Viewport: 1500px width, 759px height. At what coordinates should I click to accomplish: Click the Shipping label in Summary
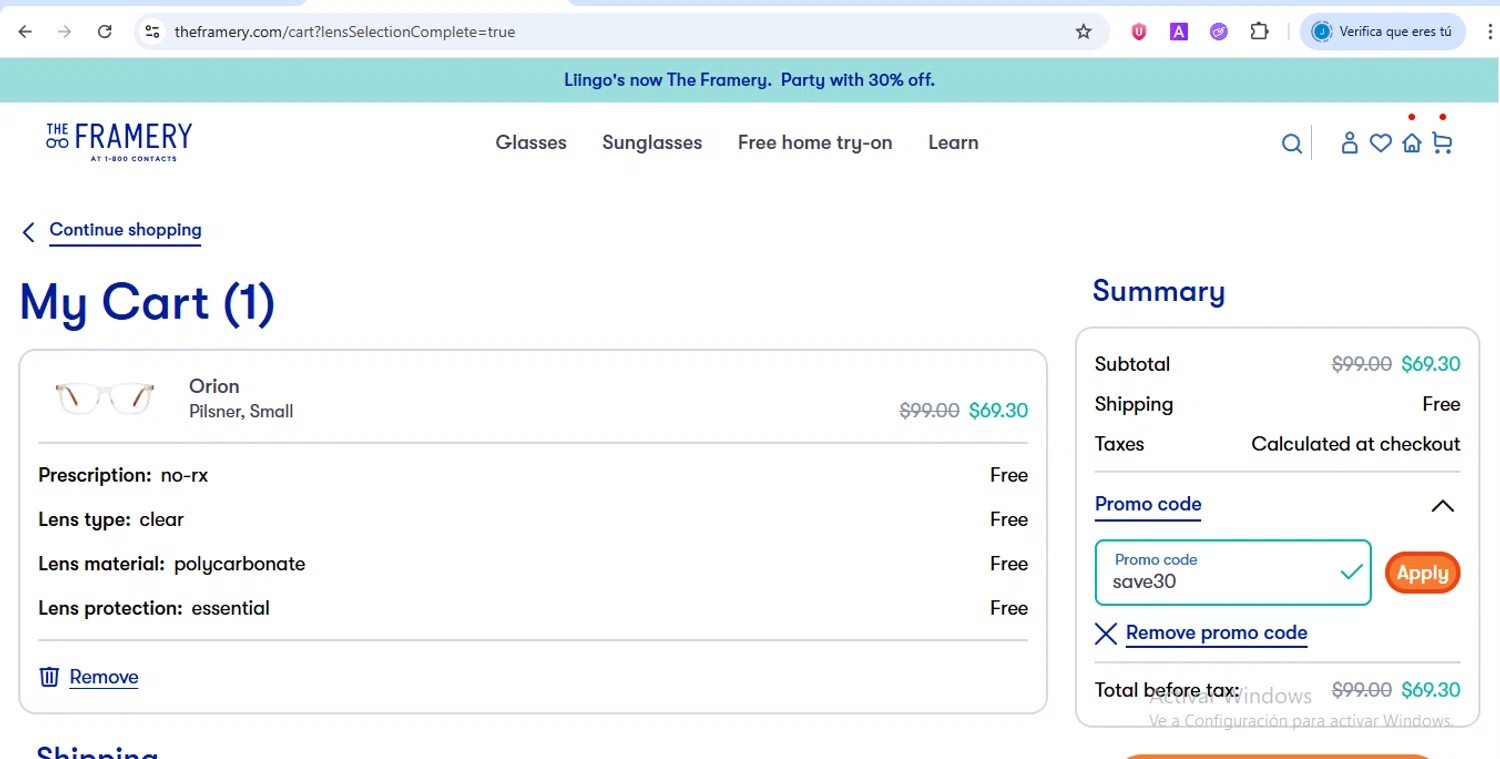click(x=1134, y=404)
